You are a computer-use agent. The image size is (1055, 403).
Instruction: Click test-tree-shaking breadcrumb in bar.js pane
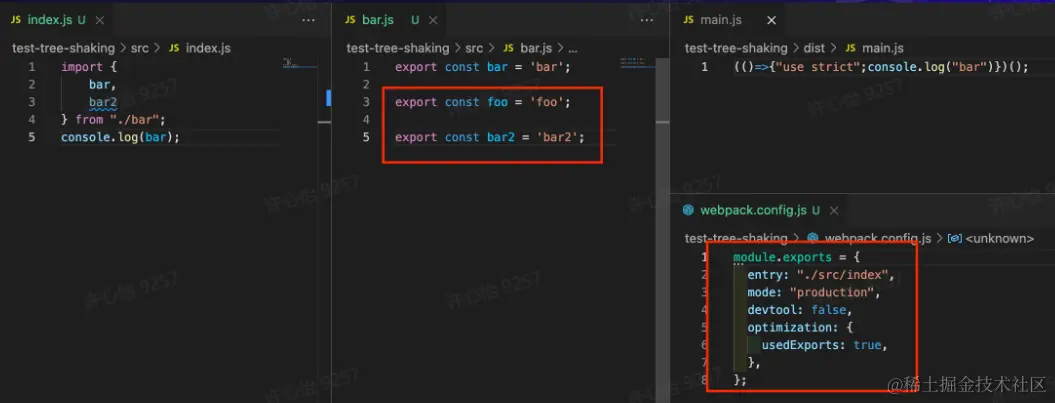pos(398,48)
